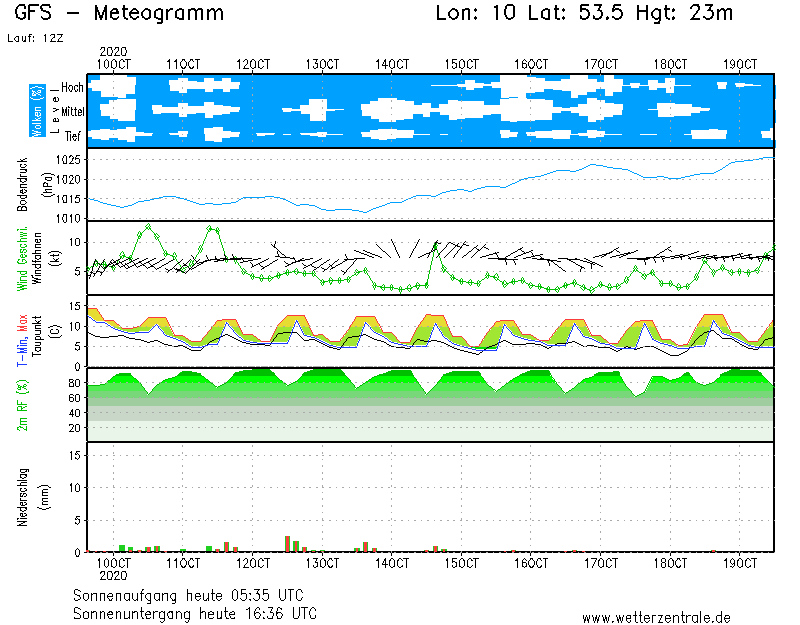Click the "(kt)" wind unit label
This screenshot has height=625, width=800.
pyautogui.click(x=55, y=259)
